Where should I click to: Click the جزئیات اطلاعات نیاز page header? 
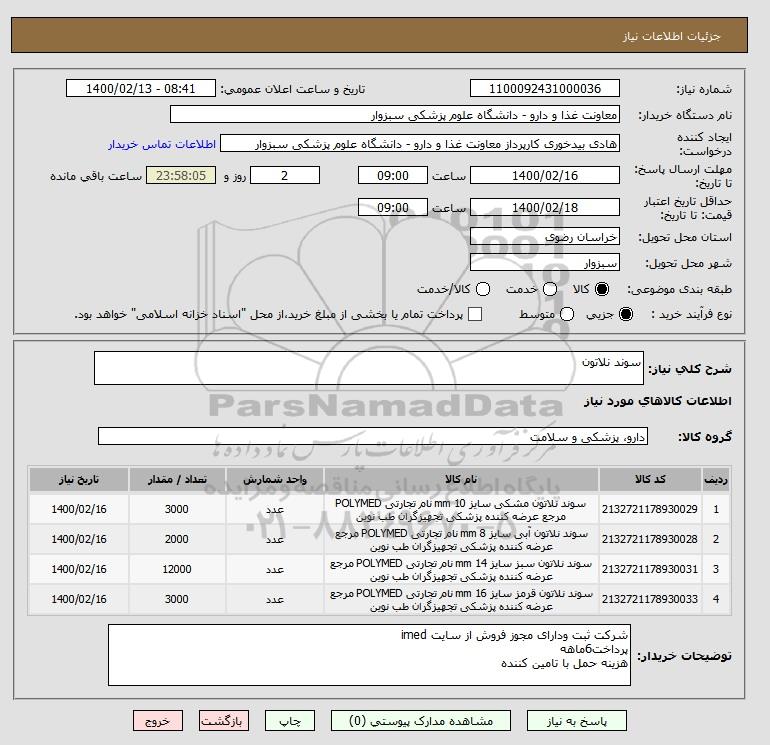point(671,36)
